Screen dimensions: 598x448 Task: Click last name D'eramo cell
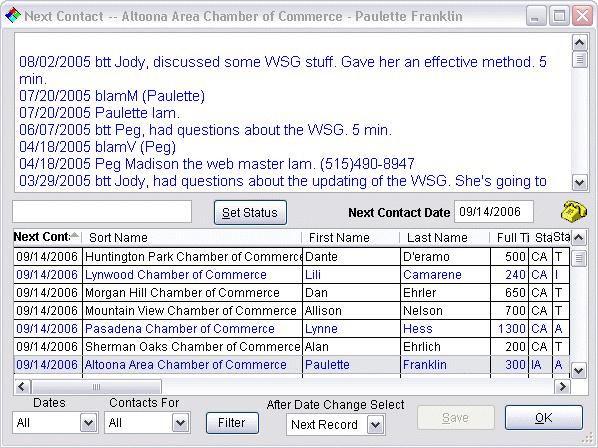(x=445, y=257)
